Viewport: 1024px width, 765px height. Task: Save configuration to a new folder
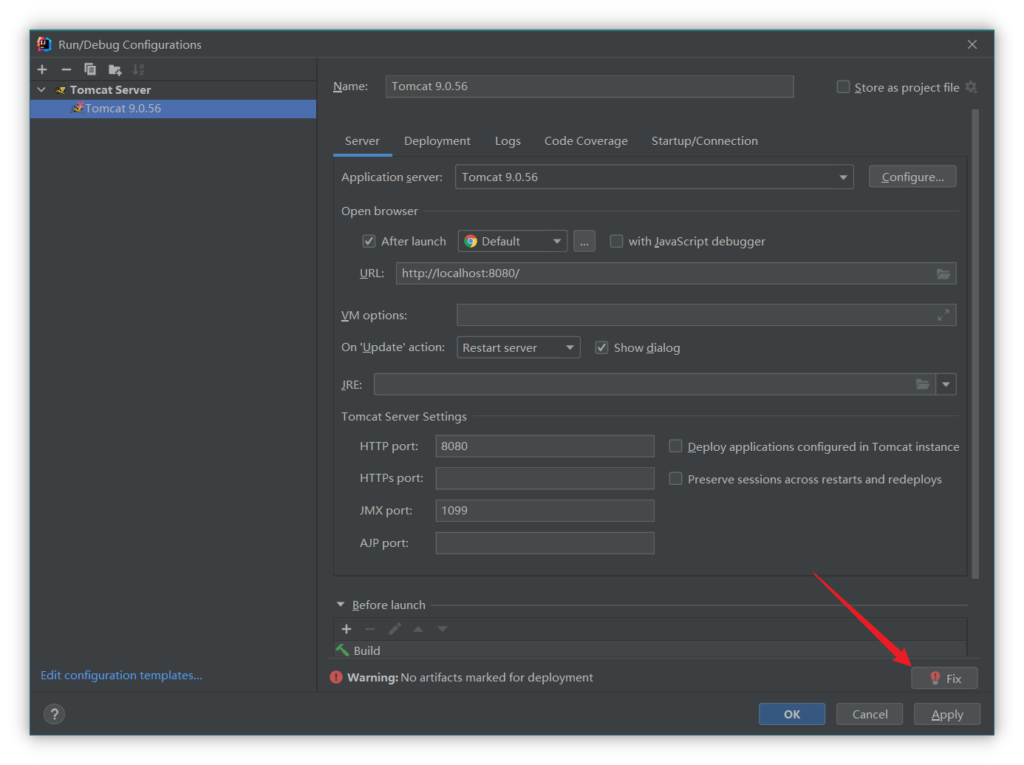click(115, 69)
